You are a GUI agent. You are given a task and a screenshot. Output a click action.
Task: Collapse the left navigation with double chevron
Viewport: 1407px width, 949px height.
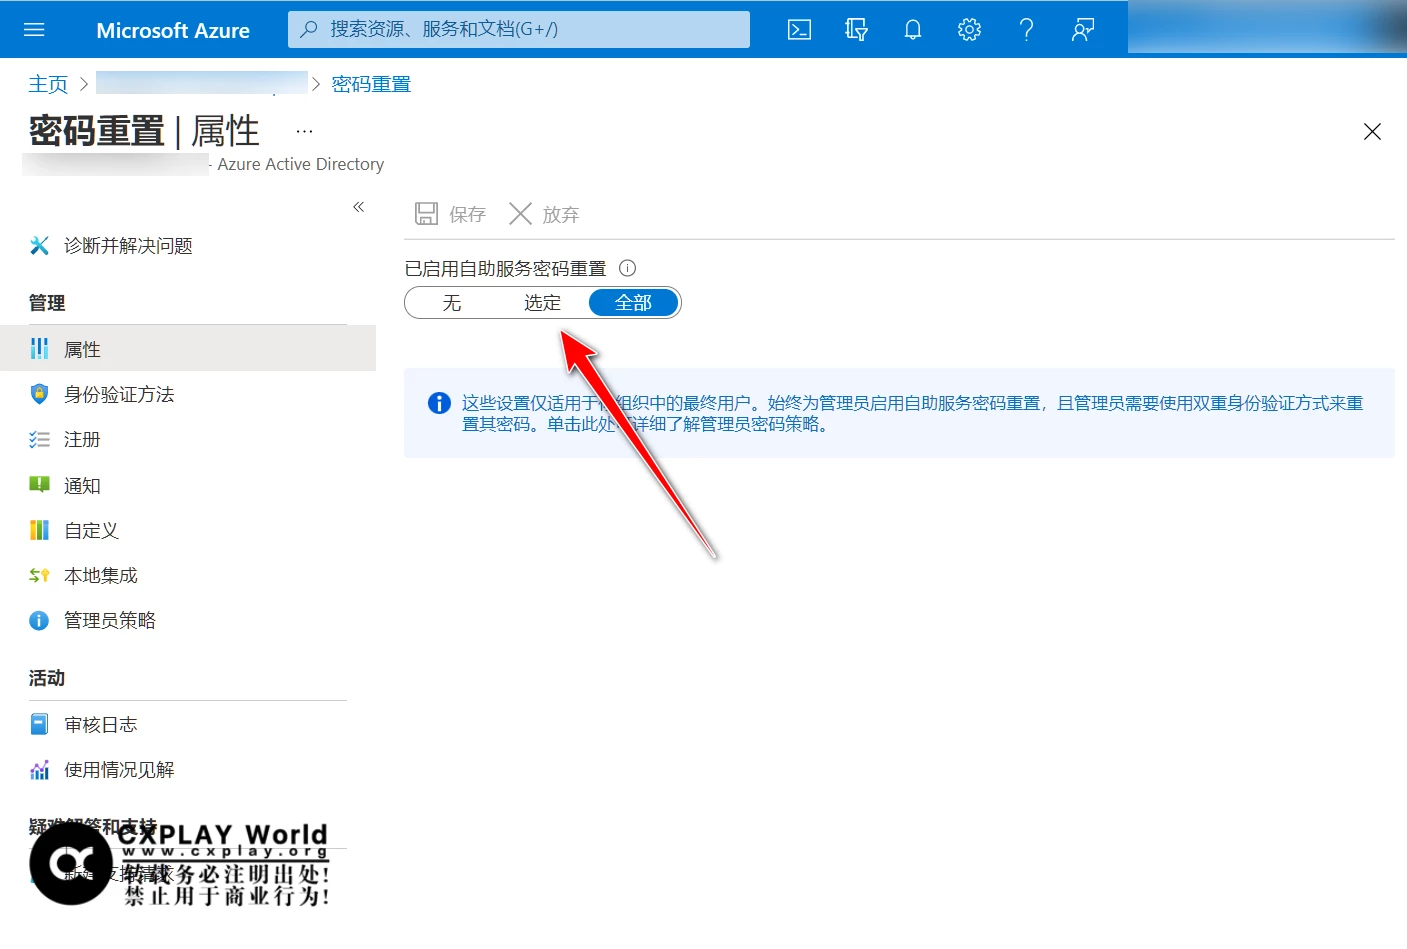pos(359,207)
